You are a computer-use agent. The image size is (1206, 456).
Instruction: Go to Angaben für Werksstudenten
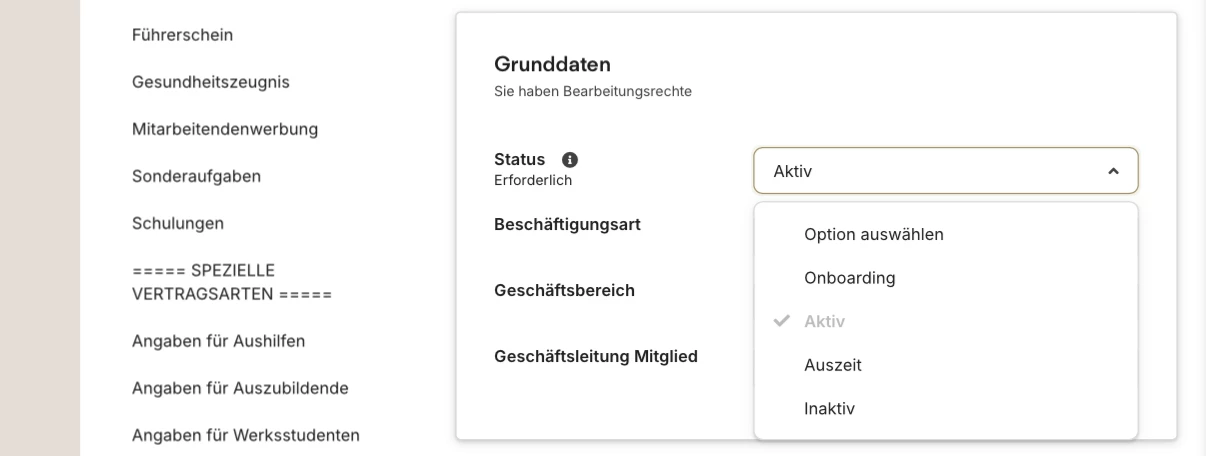click(x=245, y=435)
